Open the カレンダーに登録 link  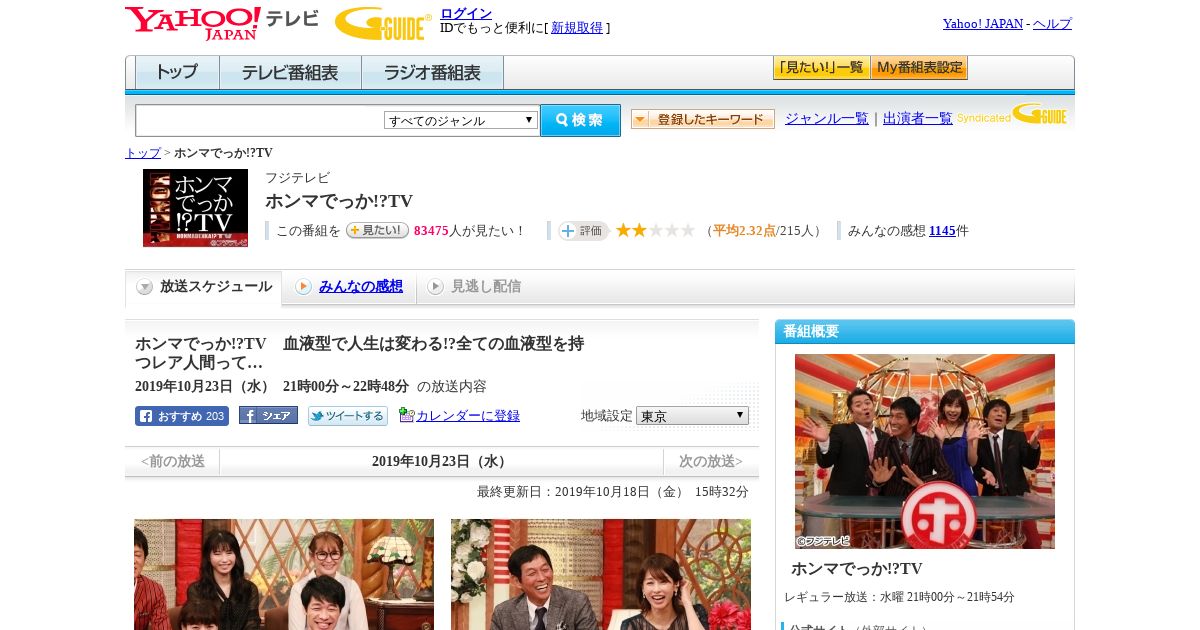(x=468, y=416)
